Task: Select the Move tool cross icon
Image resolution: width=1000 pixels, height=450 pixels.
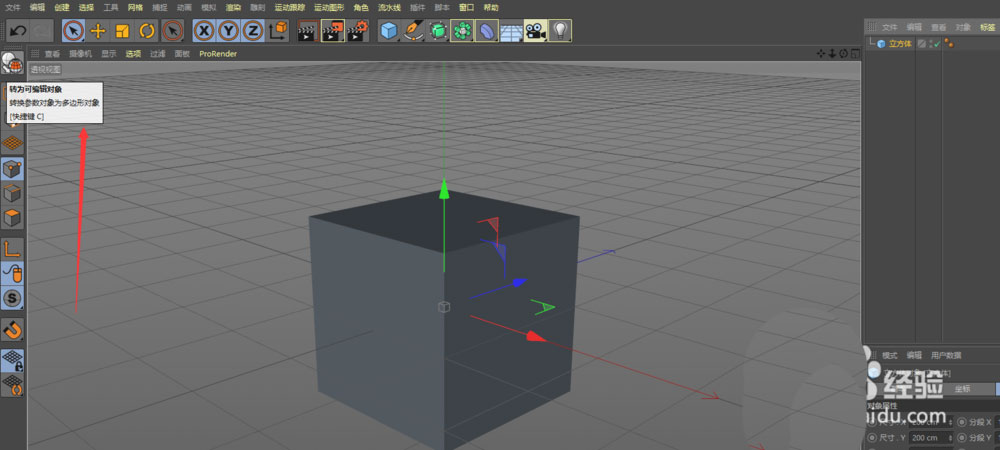Action: tap(98, 31)
